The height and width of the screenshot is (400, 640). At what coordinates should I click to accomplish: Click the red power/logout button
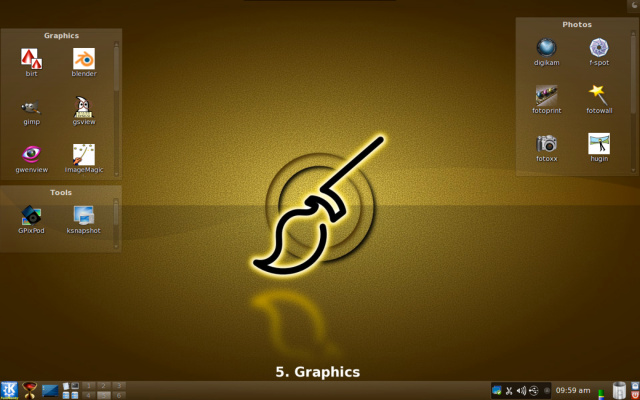[635, 395]
